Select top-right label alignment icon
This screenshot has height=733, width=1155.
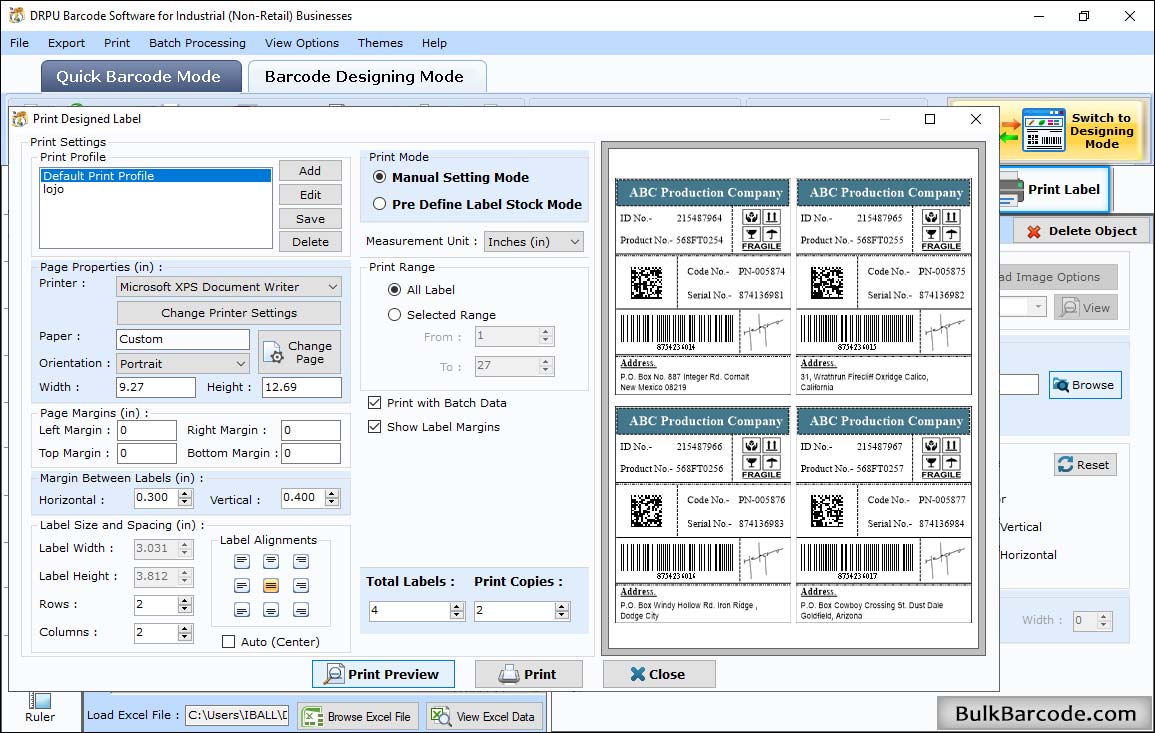click(x=301, y=561)
